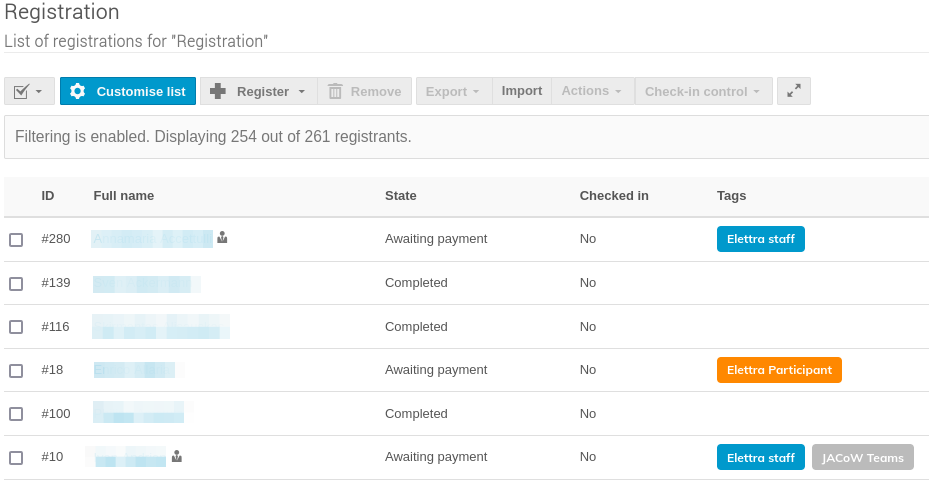Viewport: 929px width, 487px height.
Task: Tick the checkbox for registration #280
Action: point(16,240)
